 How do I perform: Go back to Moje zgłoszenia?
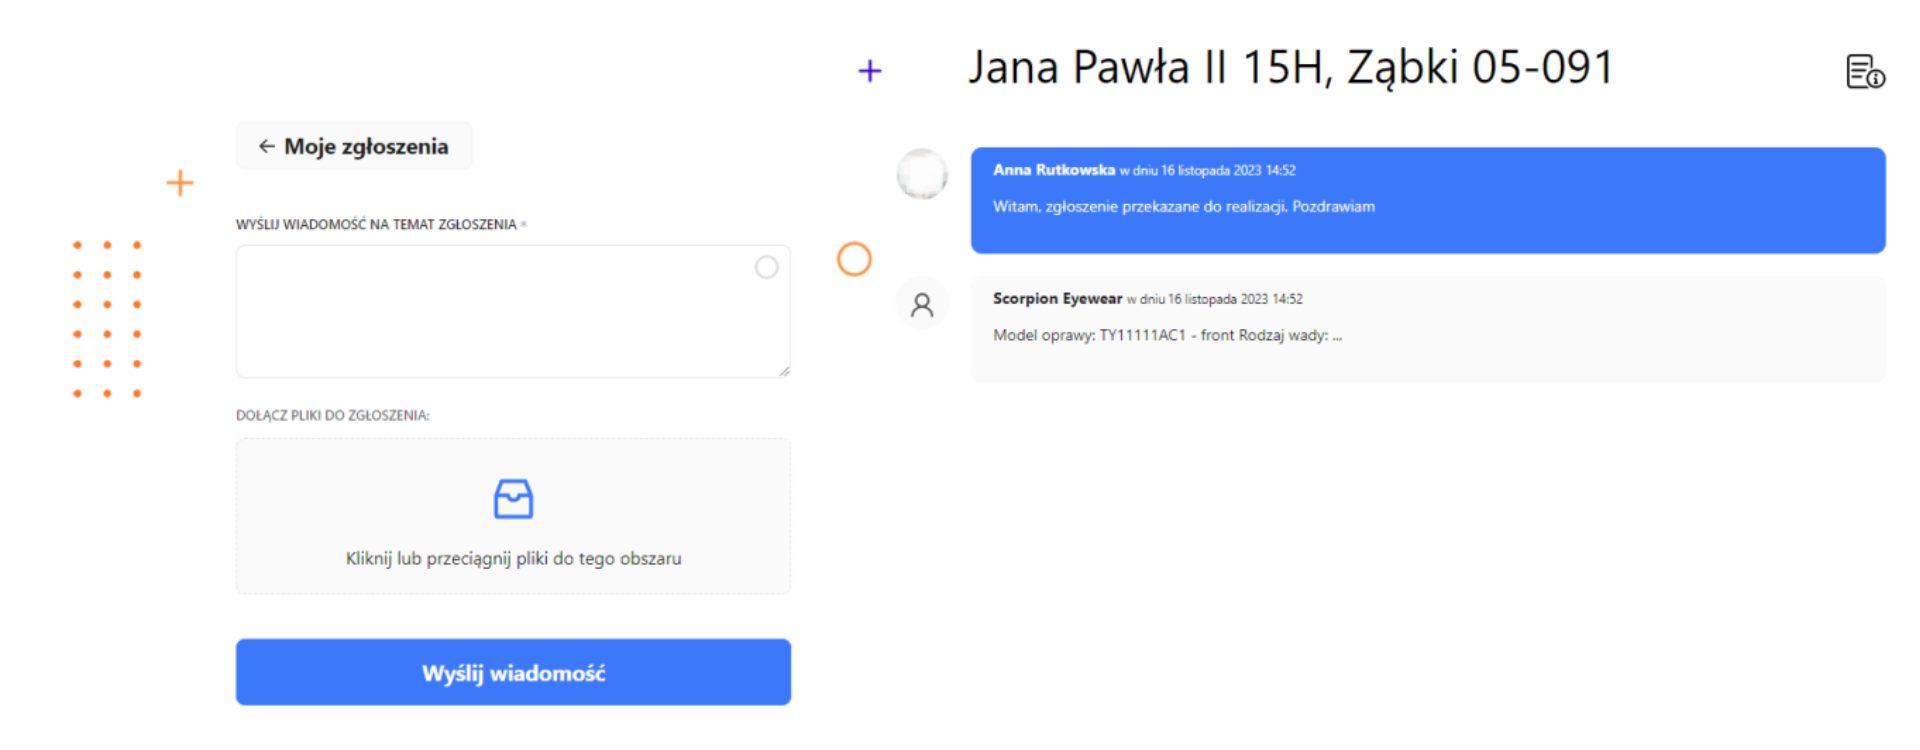354,146
